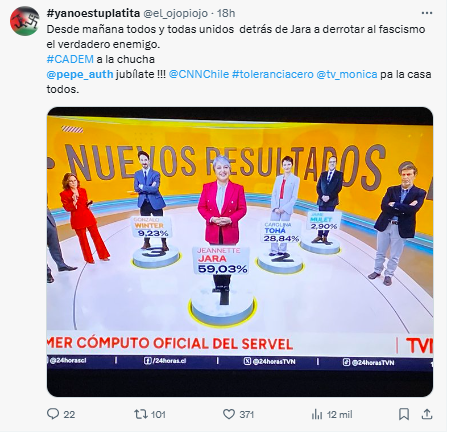Open the profile avatar of #yanoestuplatita
452x432 pixels.
(x=25, y=21)
